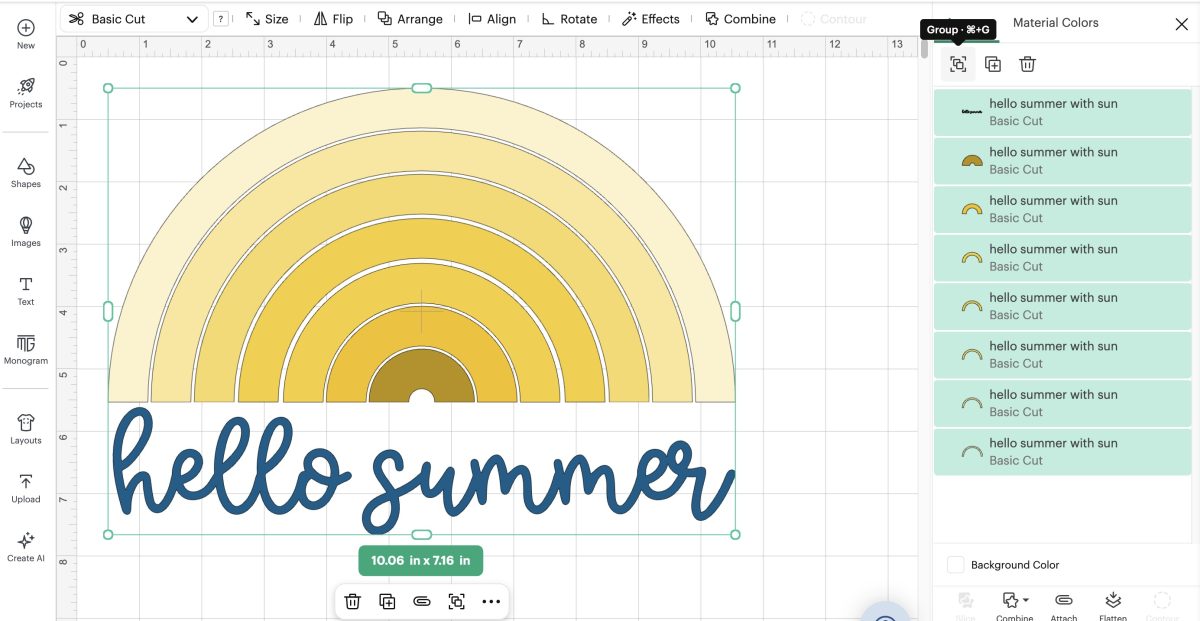Click the right-middle selection handle
The height and width of the screenshot is (621, 1200).
tap(736, 311)
